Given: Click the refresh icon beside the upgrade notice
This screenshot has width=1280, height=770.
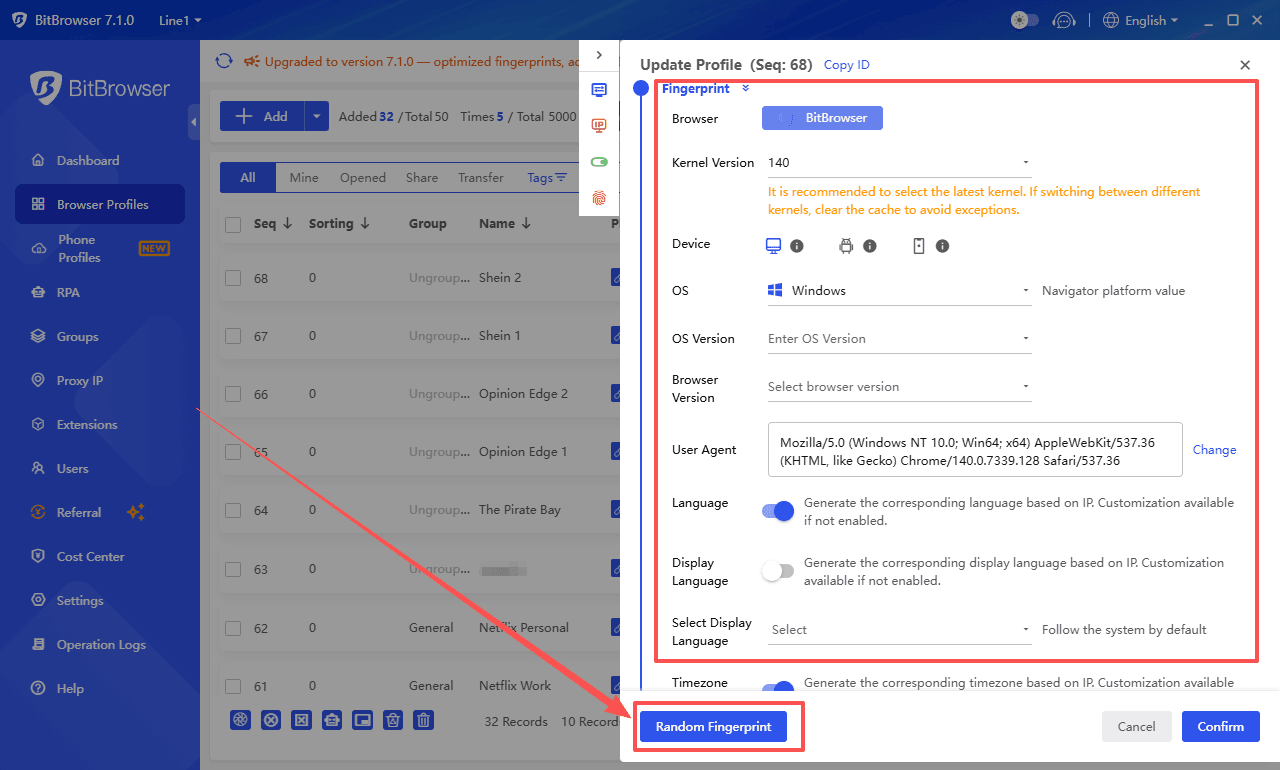Looking at the screenshot, I should 224,61.
